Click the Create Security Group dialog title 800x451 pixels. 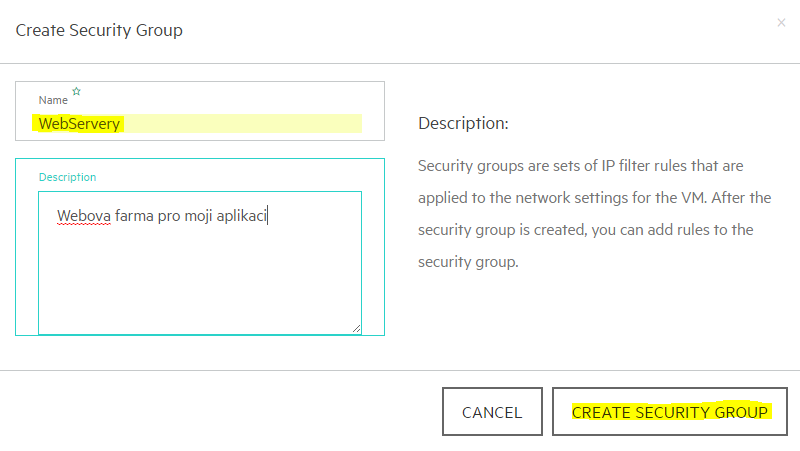click(x=99, y=30)
